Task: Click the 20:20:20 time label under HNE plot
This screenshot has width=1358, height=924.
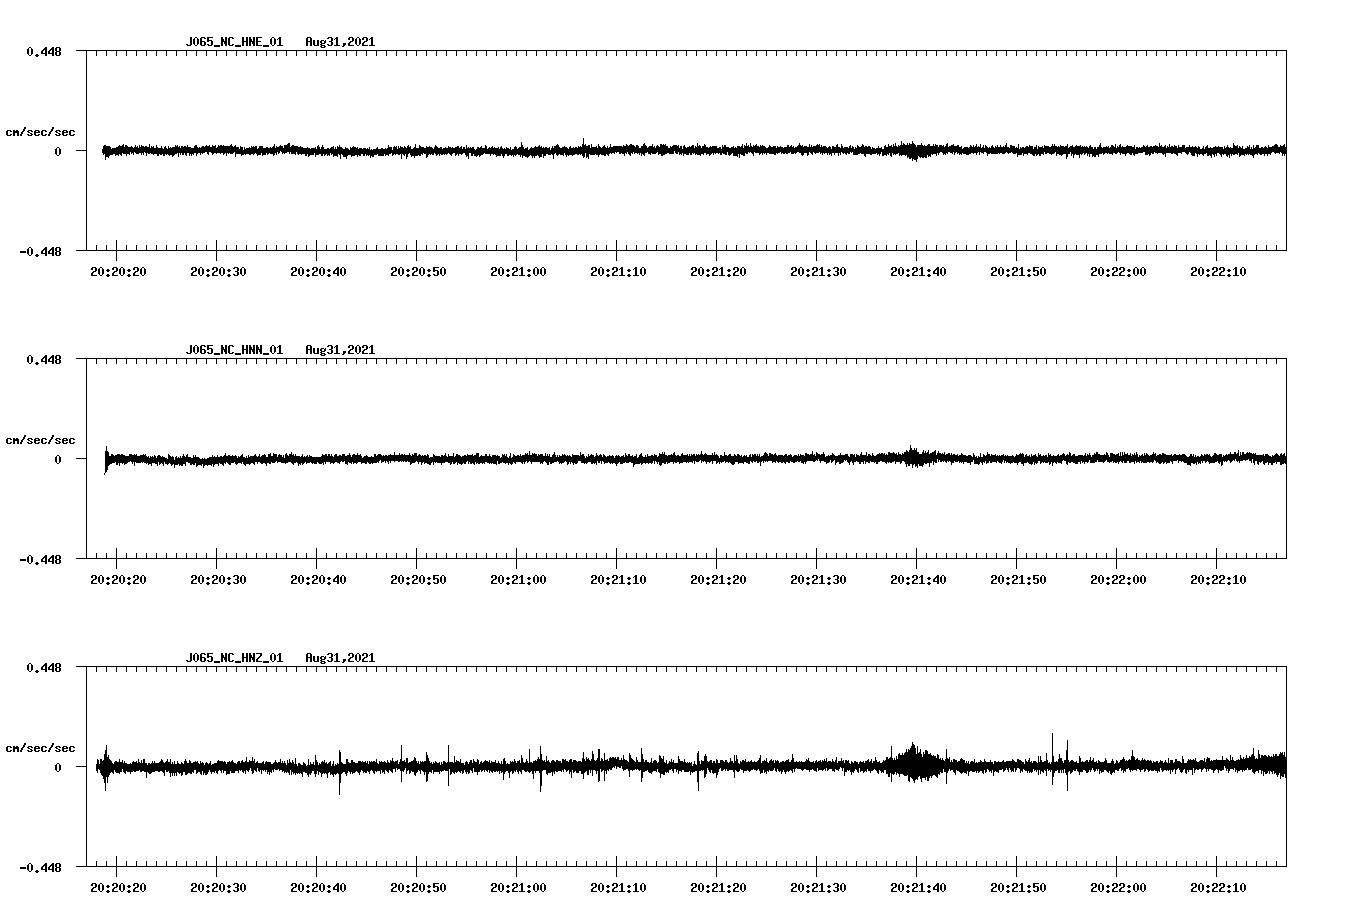Action: (x=118, y=272)
